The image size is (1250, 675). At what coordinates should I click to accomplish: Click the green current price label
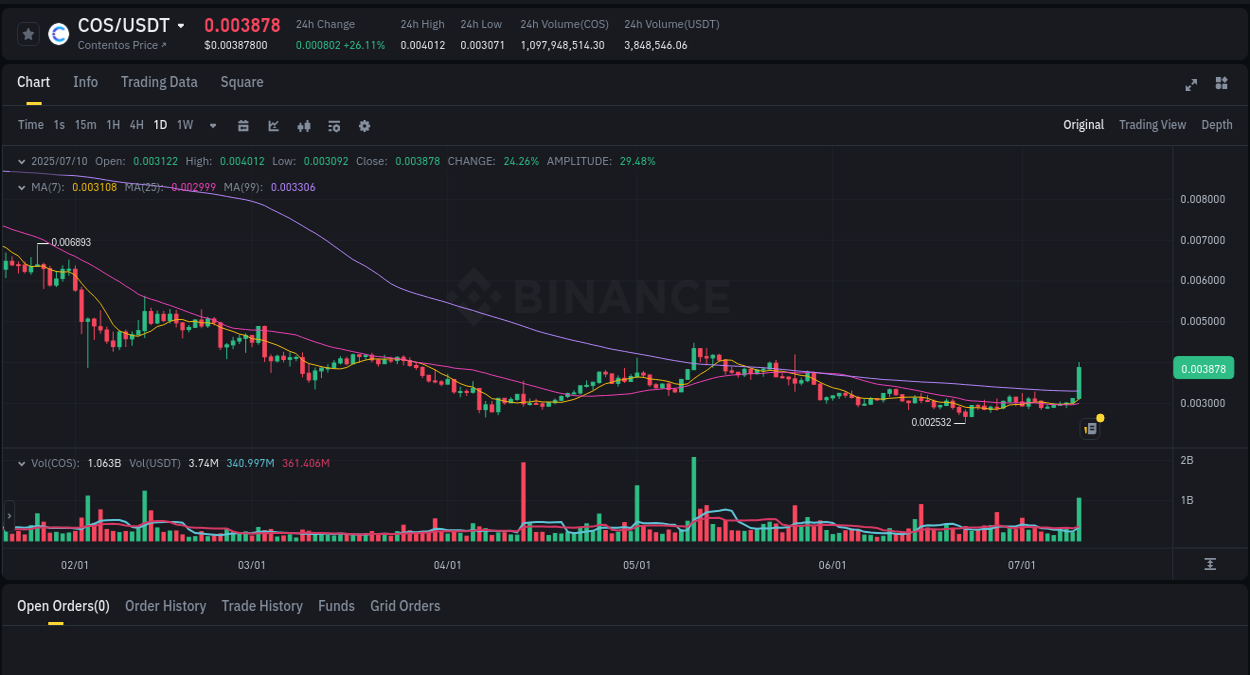pos(1203,368)
